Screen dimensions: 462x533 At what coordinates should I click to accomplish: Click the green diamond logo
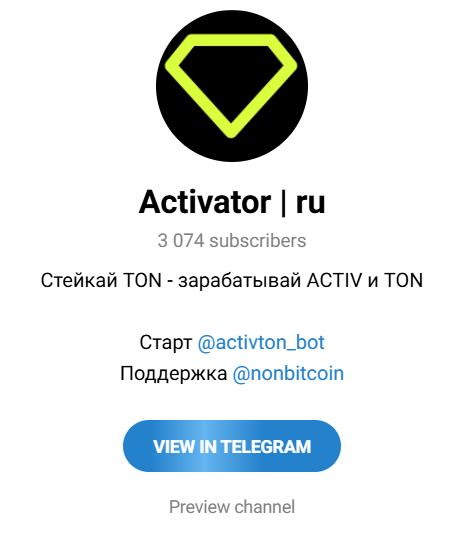(231, 86)
